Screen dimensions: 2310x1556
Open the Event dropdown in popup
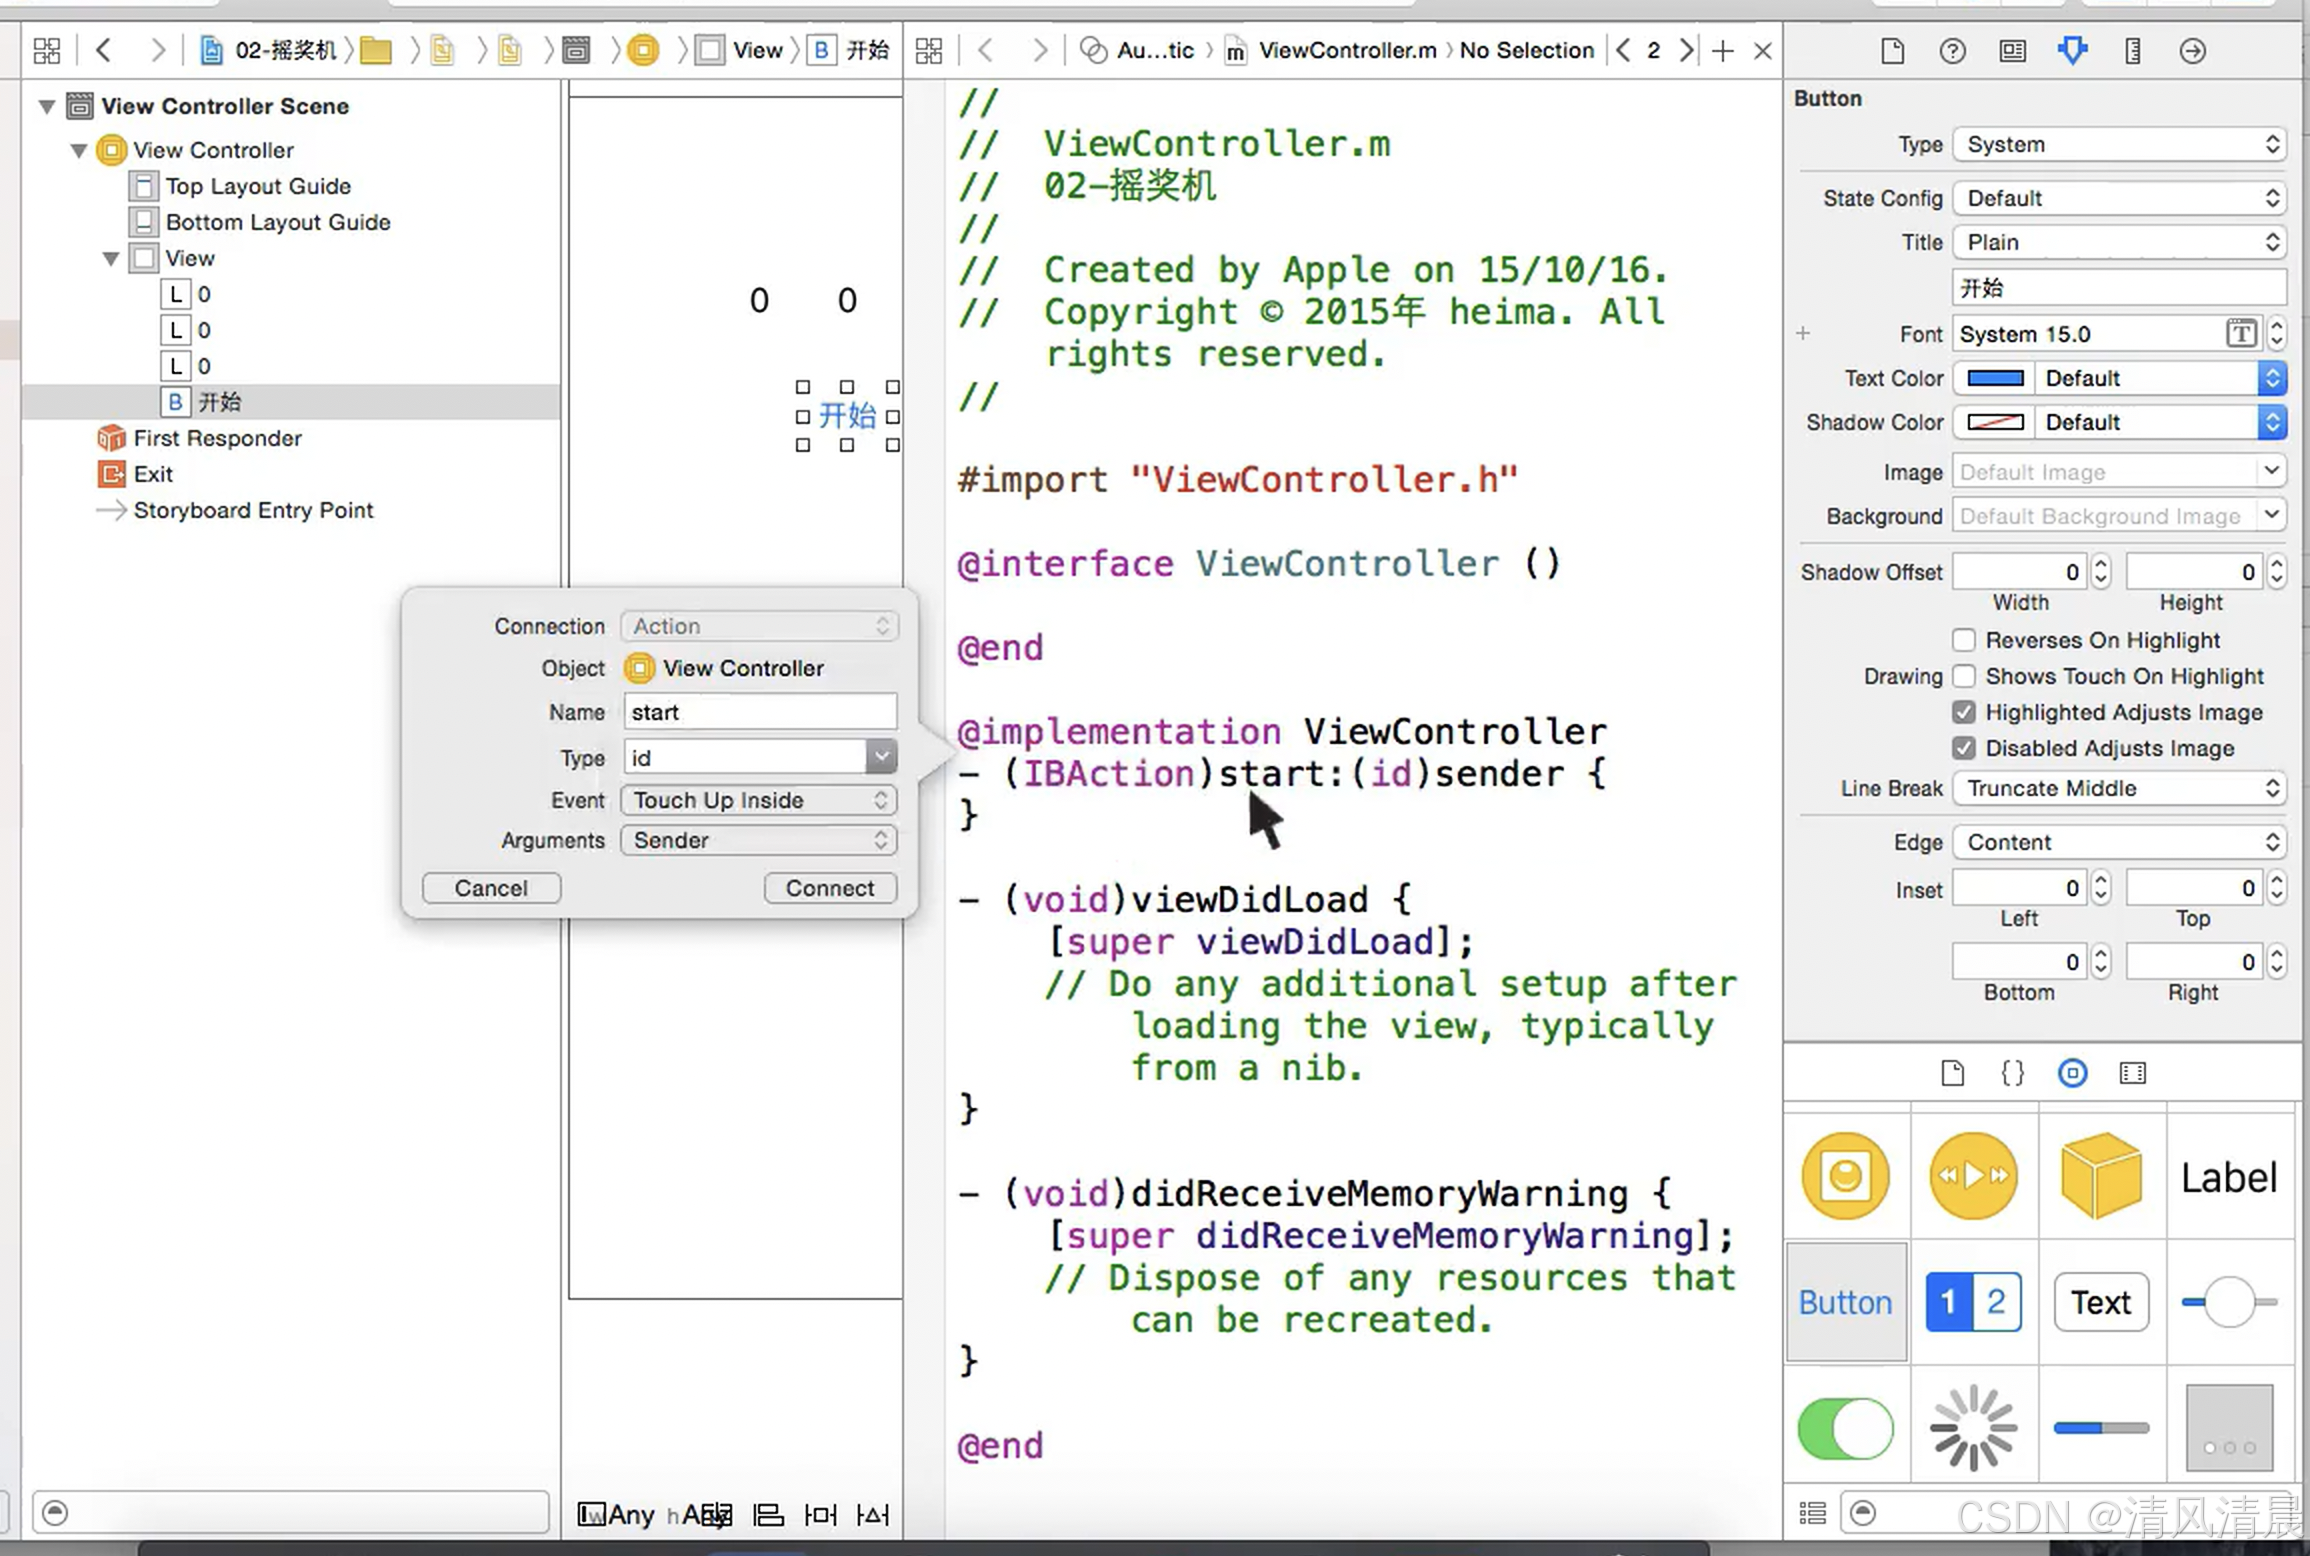point(759,800)
